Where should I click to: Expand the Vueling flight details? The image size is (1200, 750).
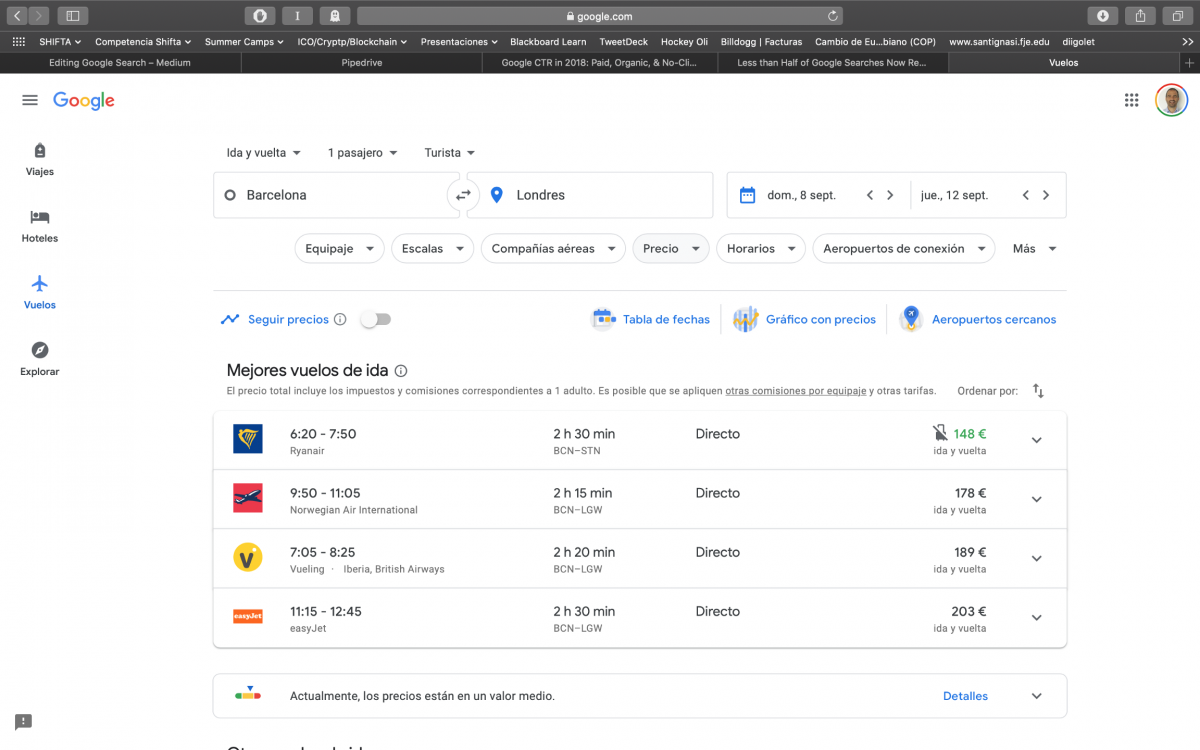(x=1036, y=559)
